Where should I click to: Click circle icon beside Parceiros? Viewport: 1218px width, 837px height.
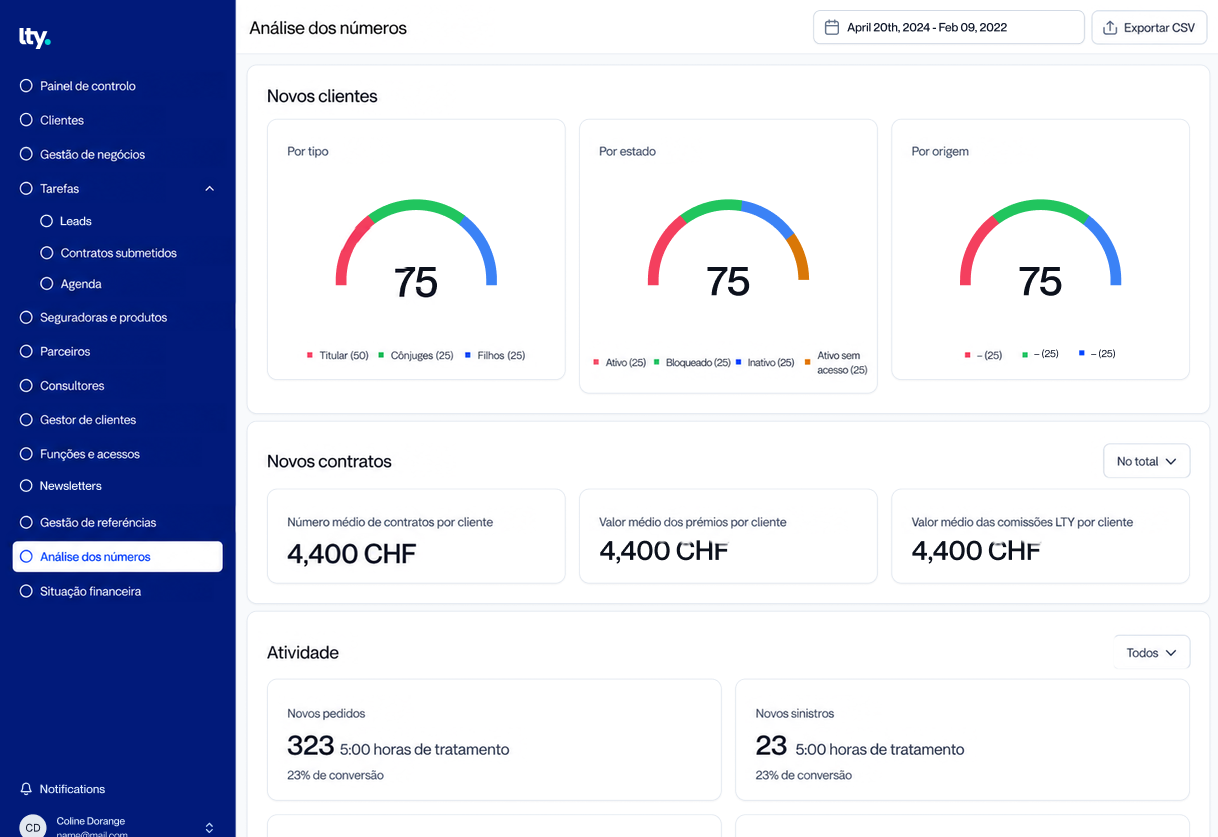click(27, 351)
